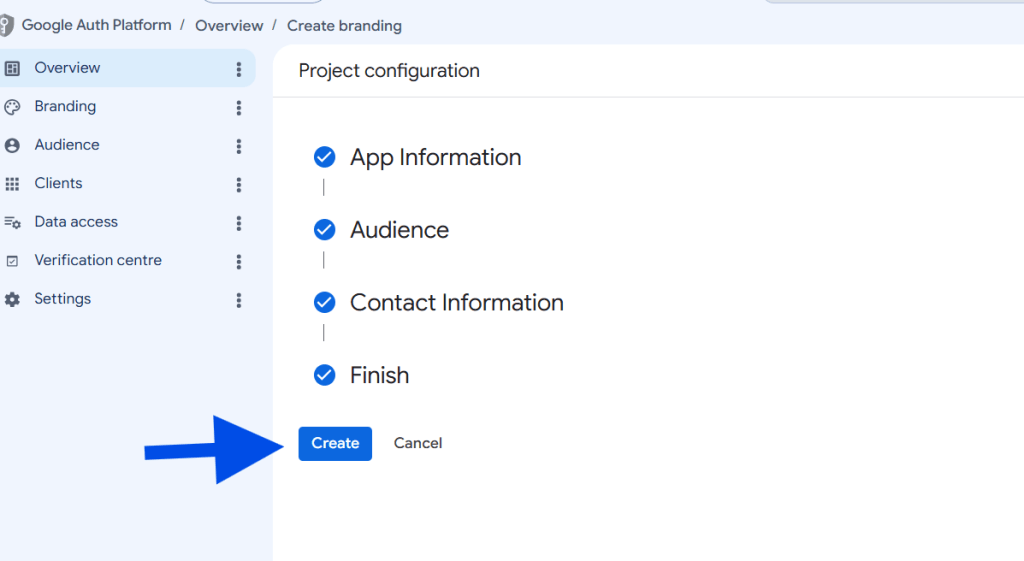Image resolution: width=1024 pixels, height=561 pixels.
Task: Select the Finish step heading
Action: pos(379,376)
